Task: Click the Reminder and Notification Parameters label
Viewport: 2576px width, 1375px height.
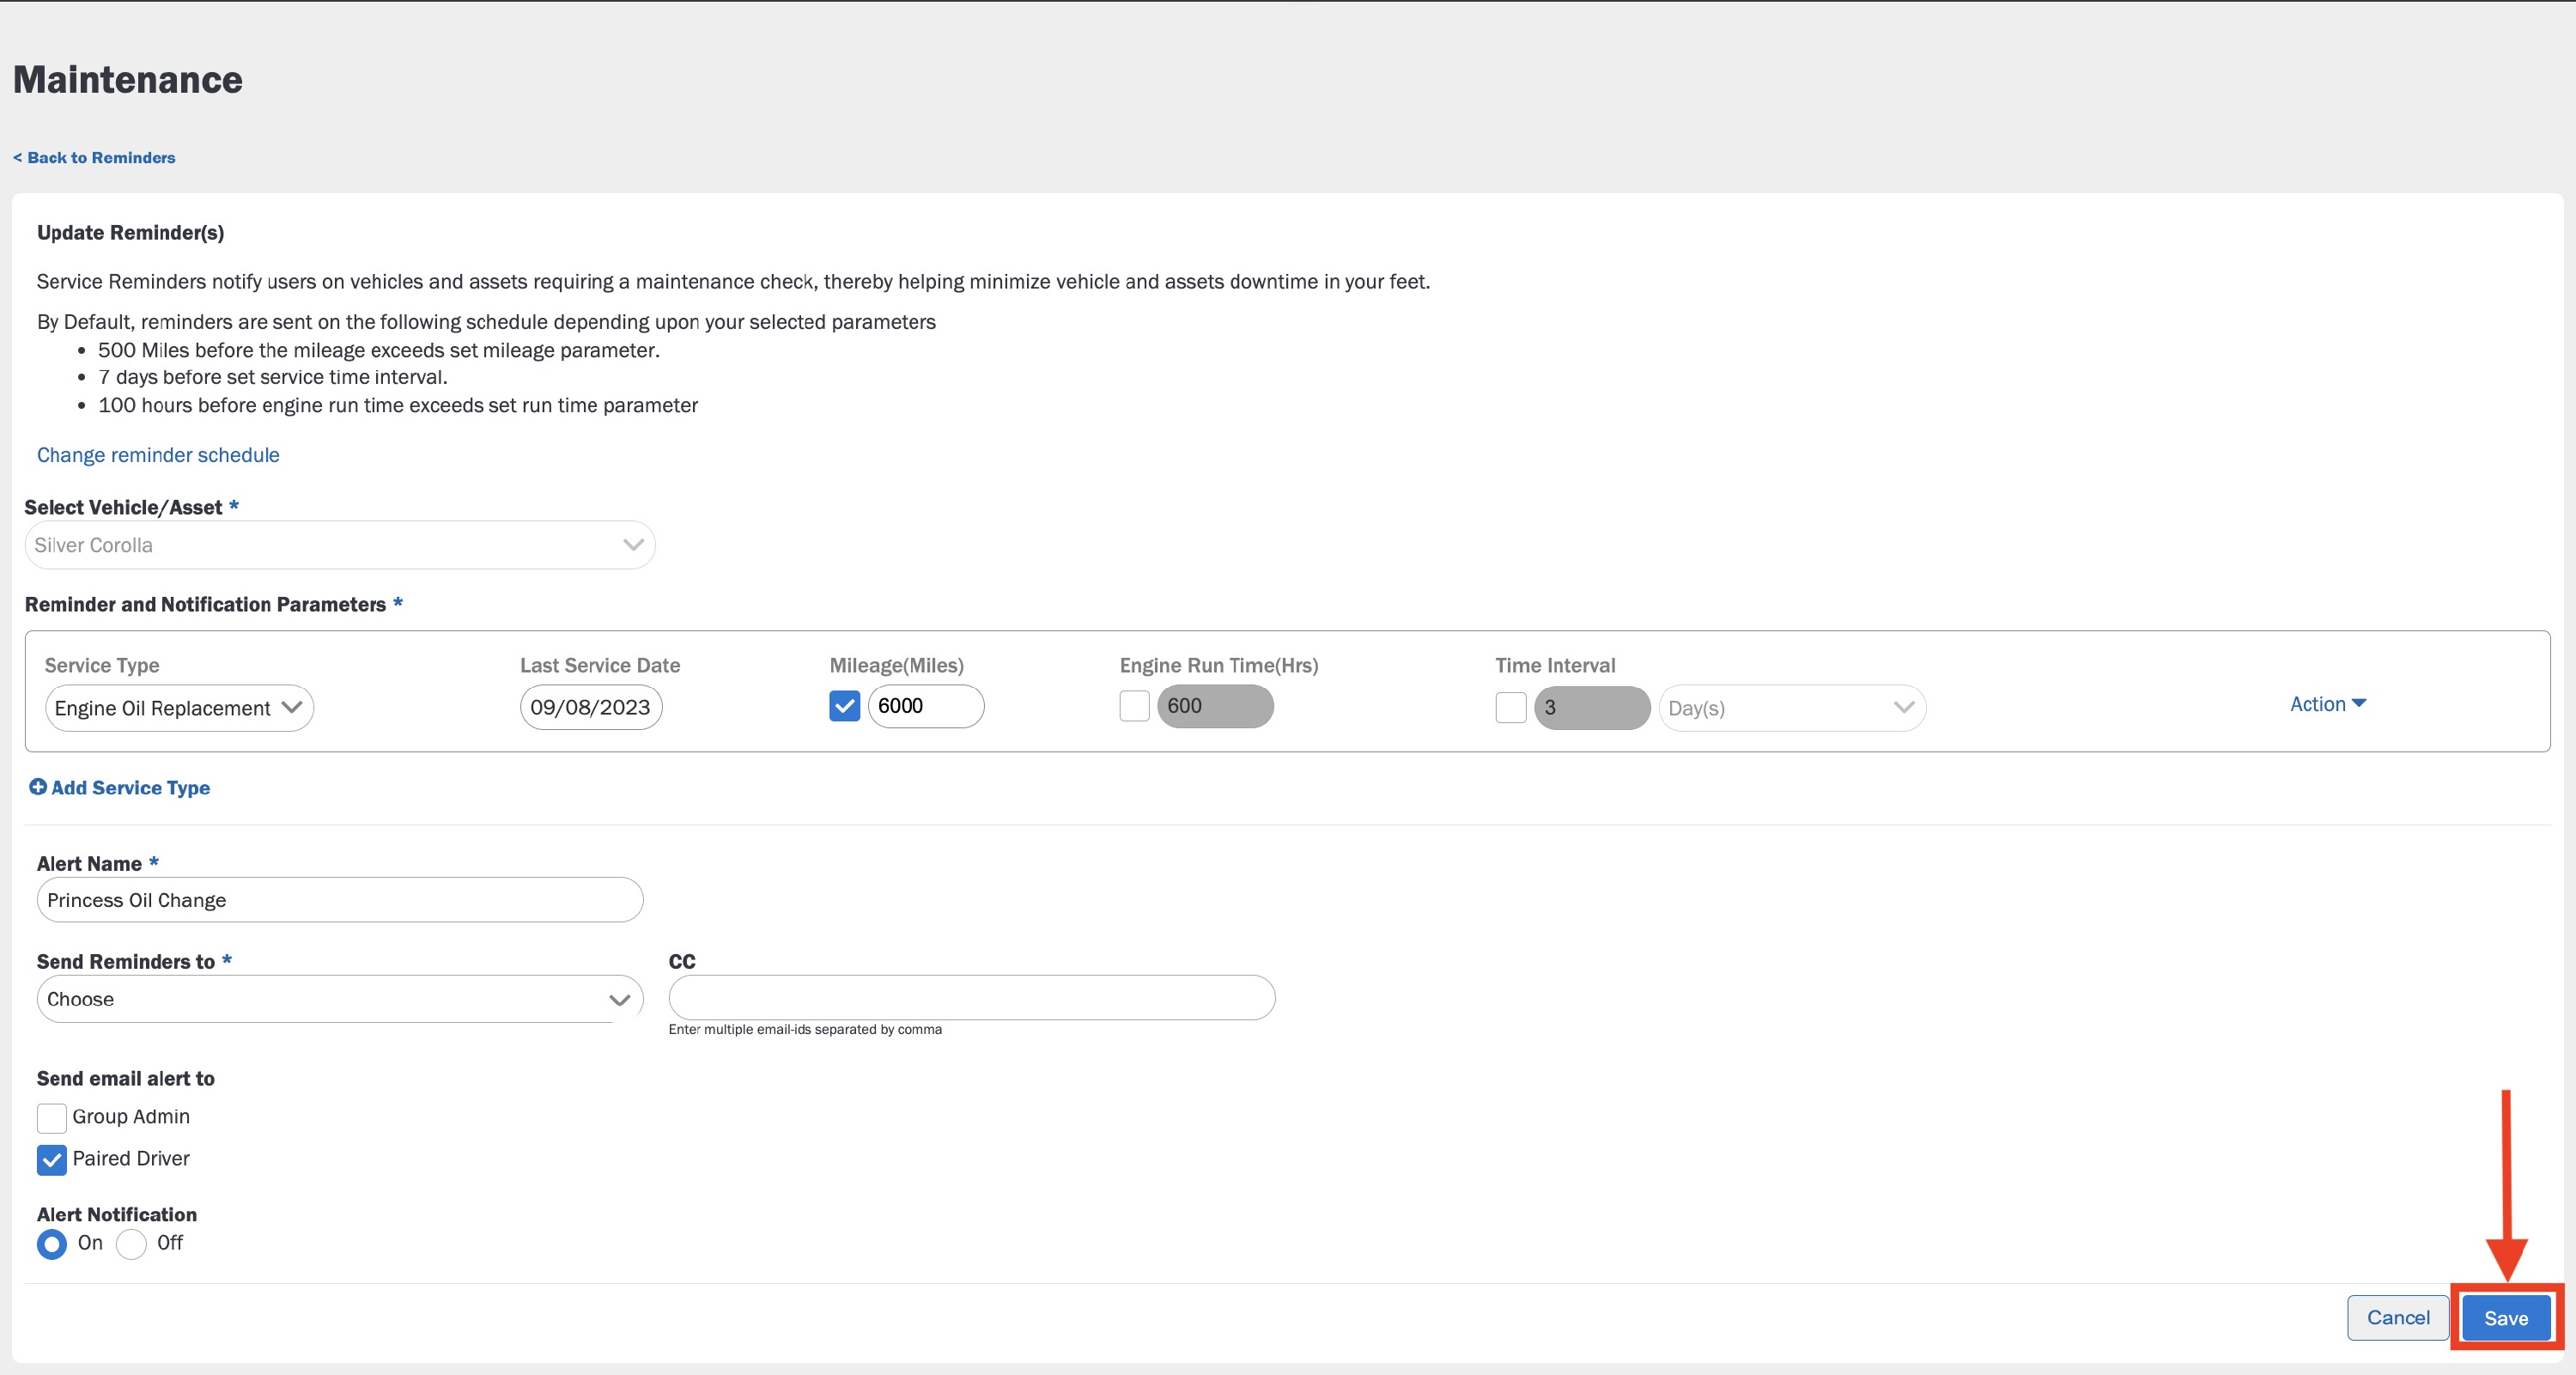Action: tap(205, 605)
